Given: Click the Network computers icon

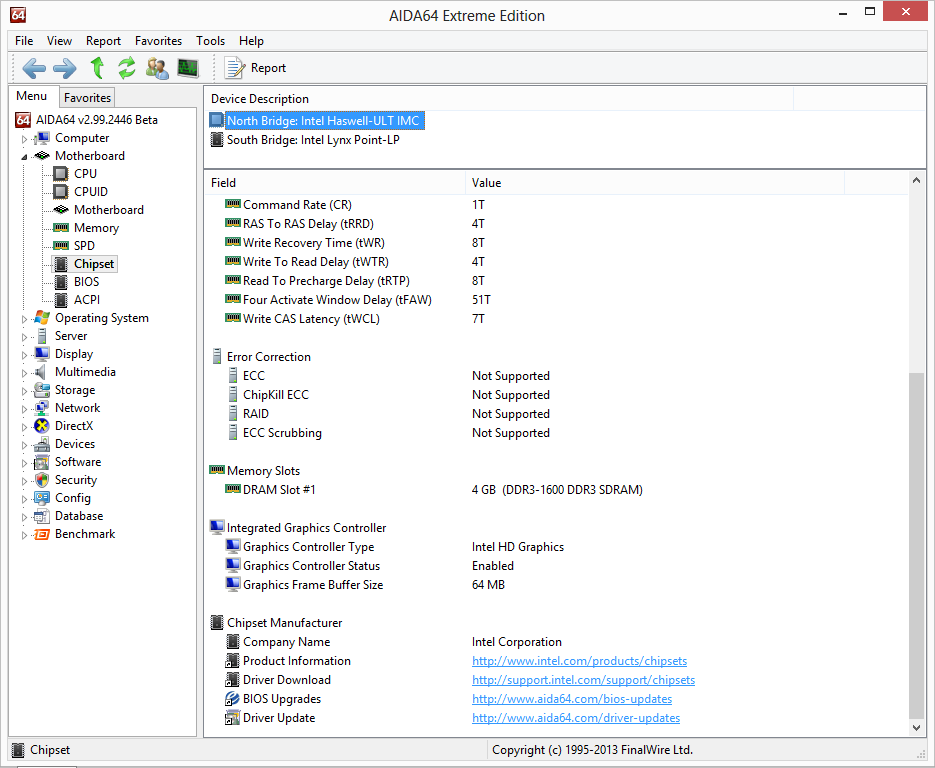Looking at the screenshot, I should coord(42,408).
